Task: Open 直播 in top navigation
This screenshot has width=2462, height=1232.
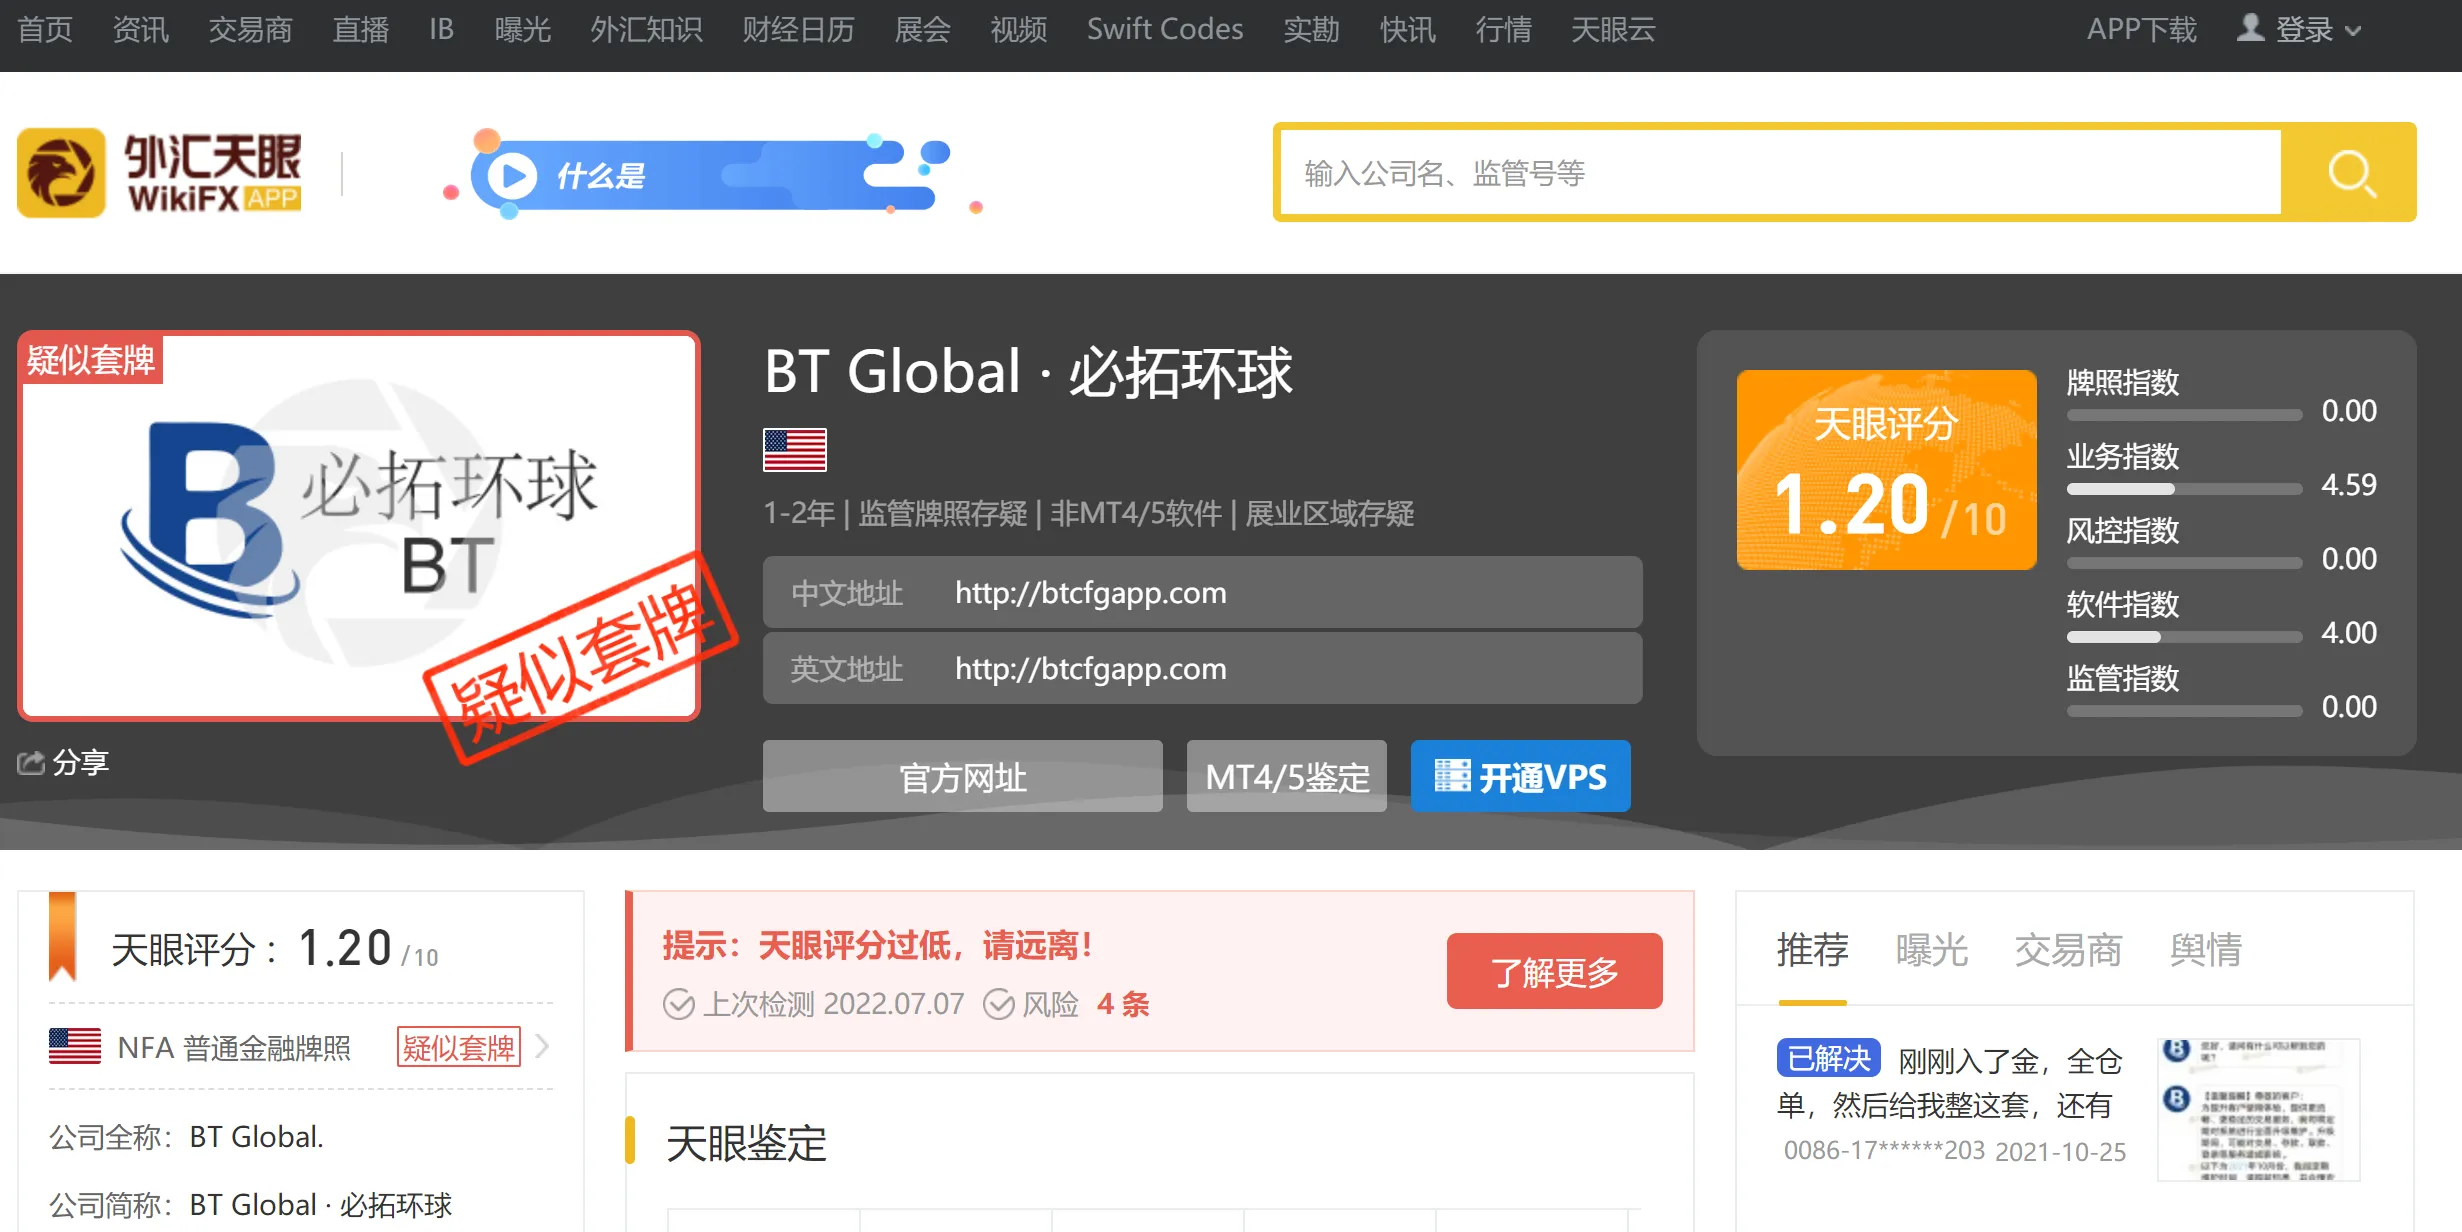Action: point(361,29)
